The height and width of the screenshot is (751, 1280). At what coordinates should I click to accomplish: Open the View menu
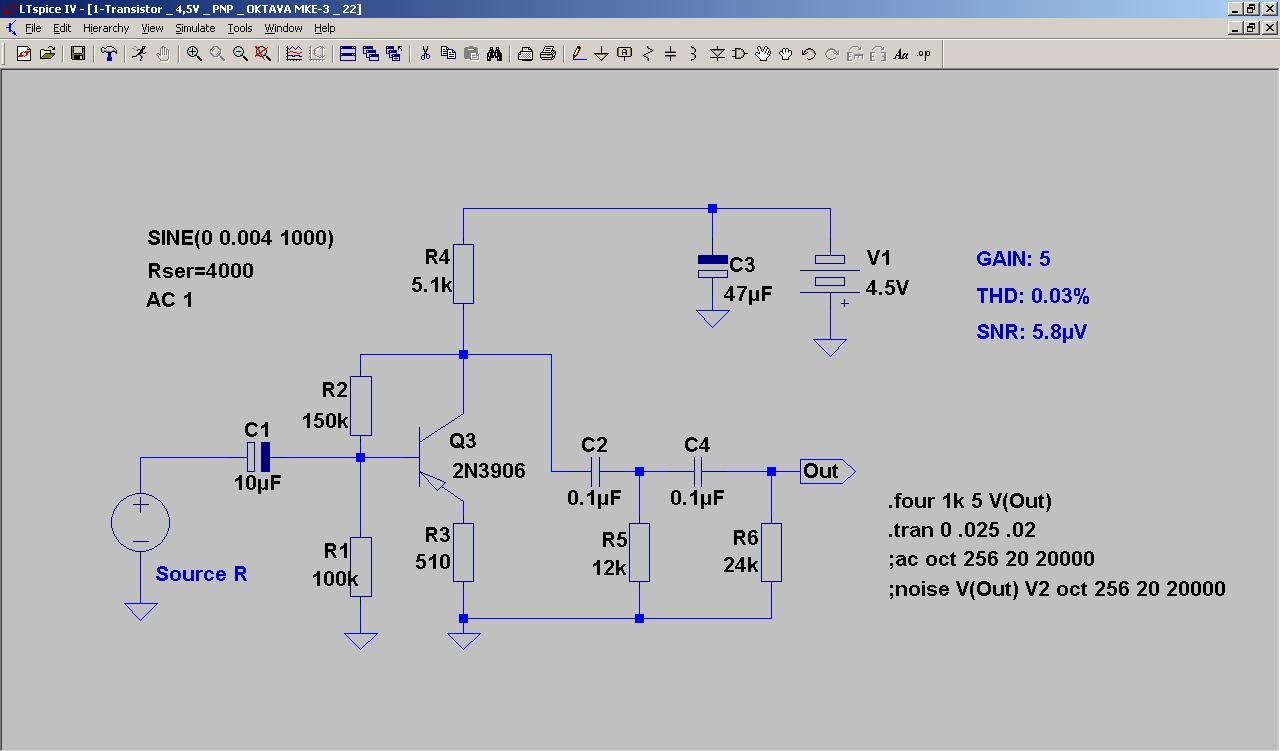coord(152,28)
